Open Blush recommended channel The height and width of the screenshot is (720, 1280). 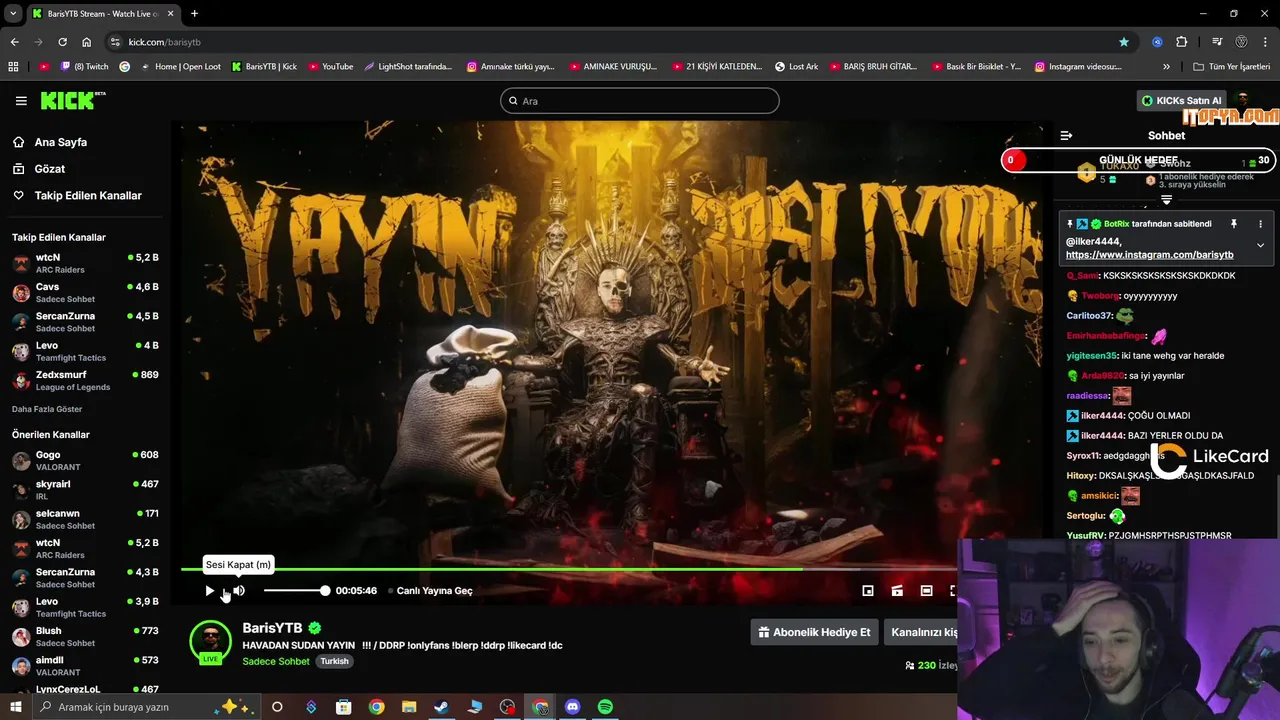pos(85,637)
